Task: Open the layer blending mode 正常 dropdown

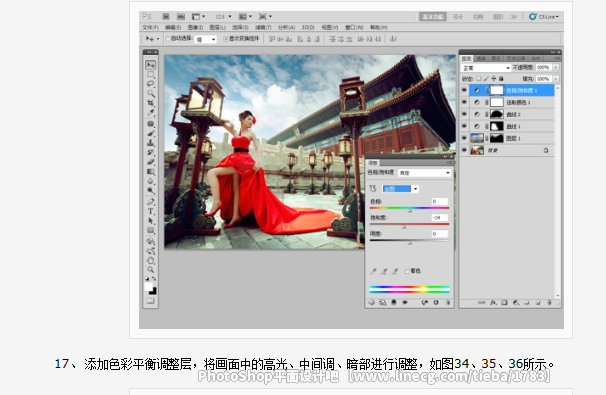Action: [x=486, y=68]
